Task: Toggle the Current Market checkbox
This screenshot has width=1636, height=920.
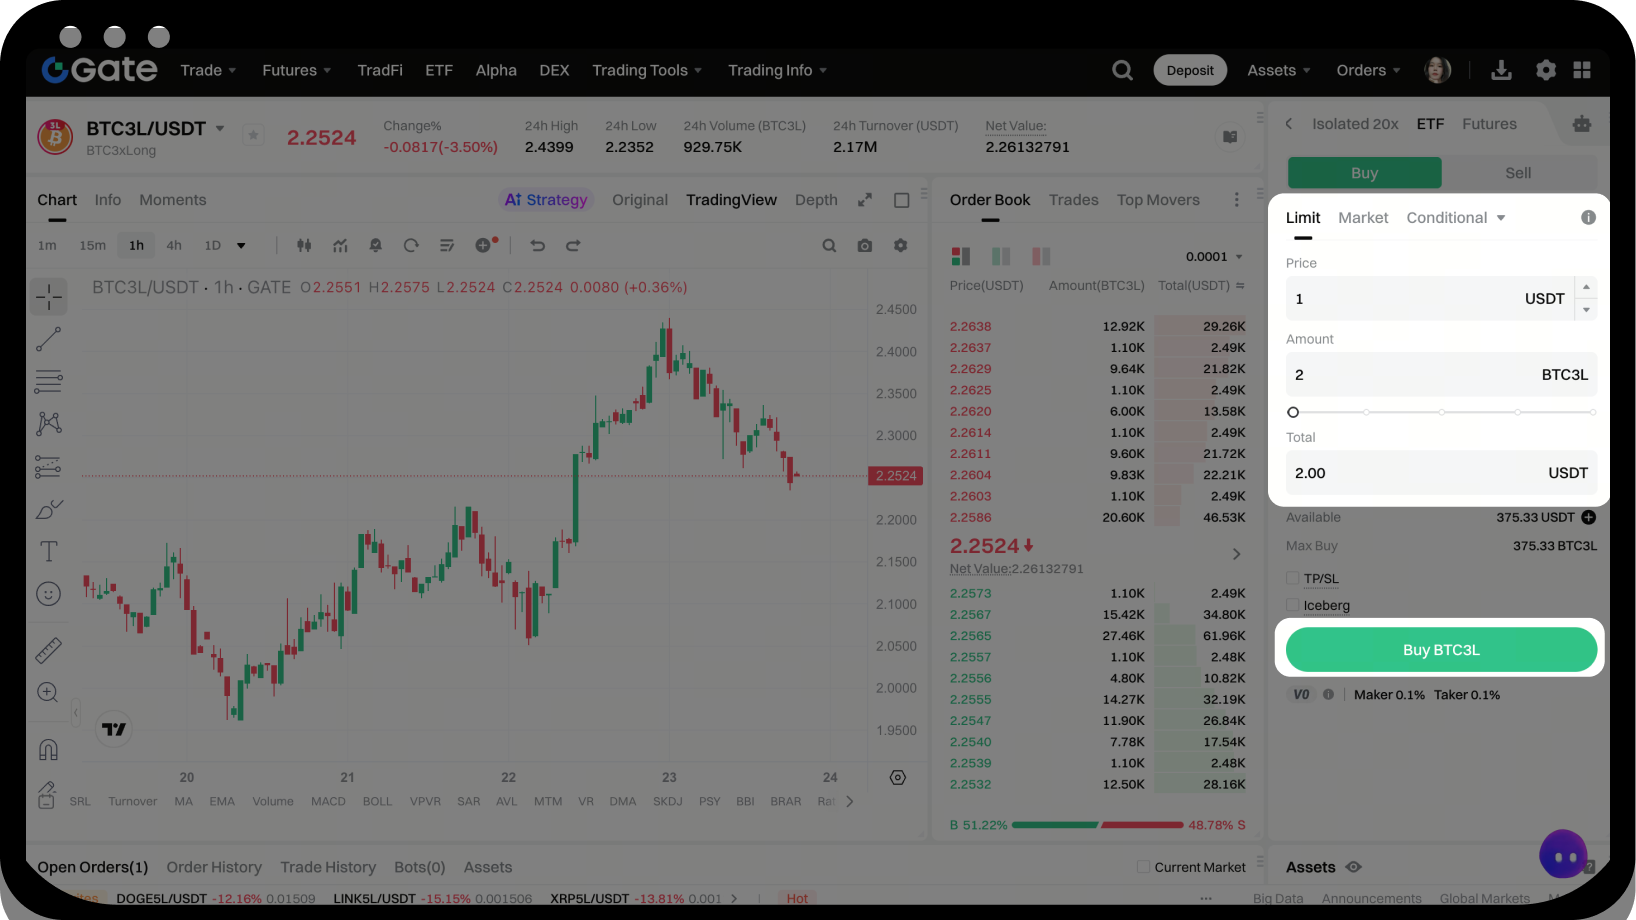Action: [x=1143, y=867]
